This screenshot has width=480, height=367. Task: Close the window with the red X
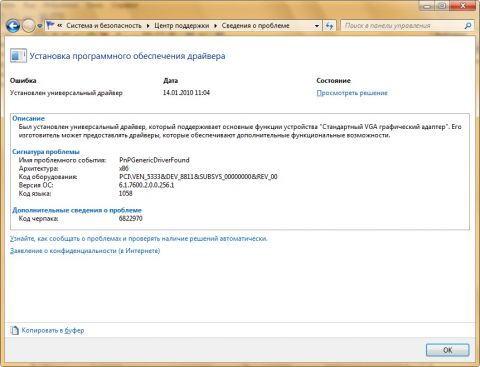[x=463, y=6]
